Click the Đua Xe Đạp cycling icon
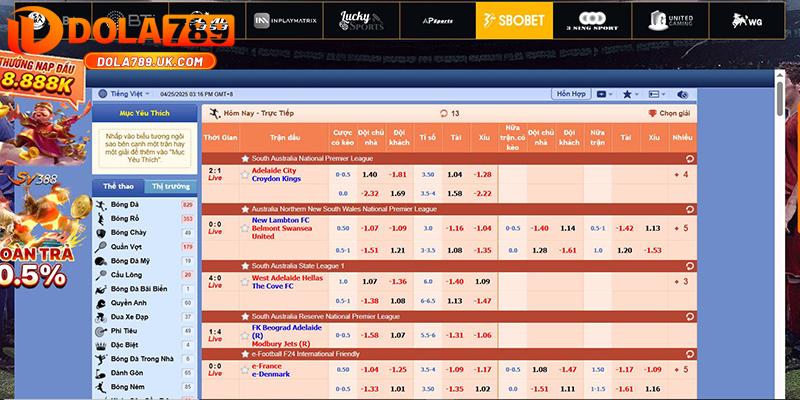 click(101, 317)
